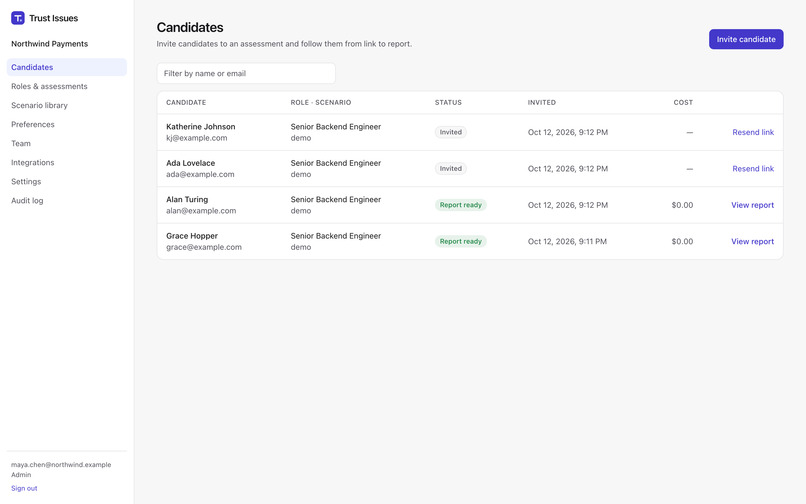Image resolution: width=806 pixels, height=504 pixels.
Task: Go to Roles & assessments
Action: [49, 86]
